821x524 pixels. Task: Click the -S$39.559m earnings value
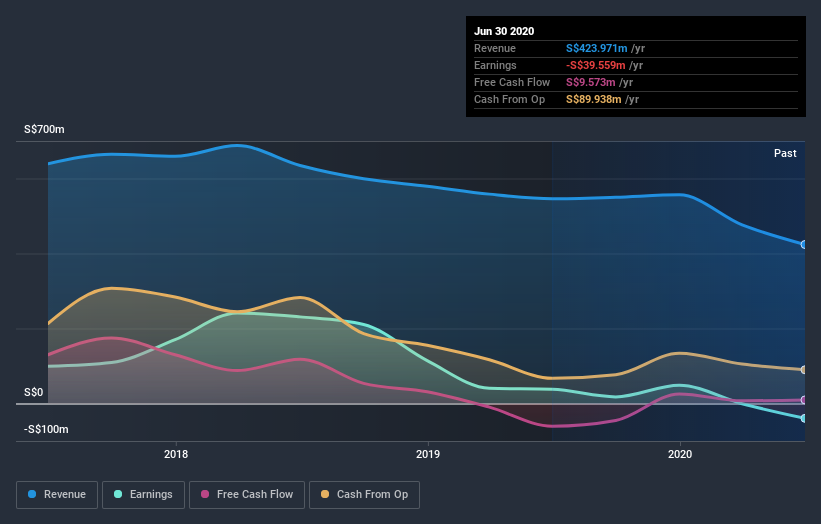point(595,65)
